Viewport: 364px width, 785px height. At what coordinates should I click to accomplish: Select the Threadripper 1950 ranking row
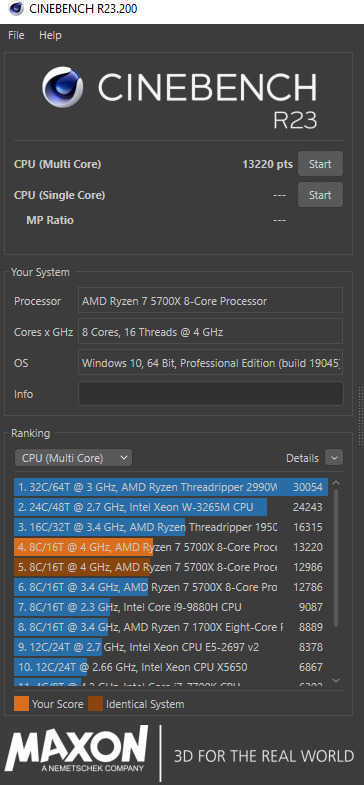pos(171,527)
